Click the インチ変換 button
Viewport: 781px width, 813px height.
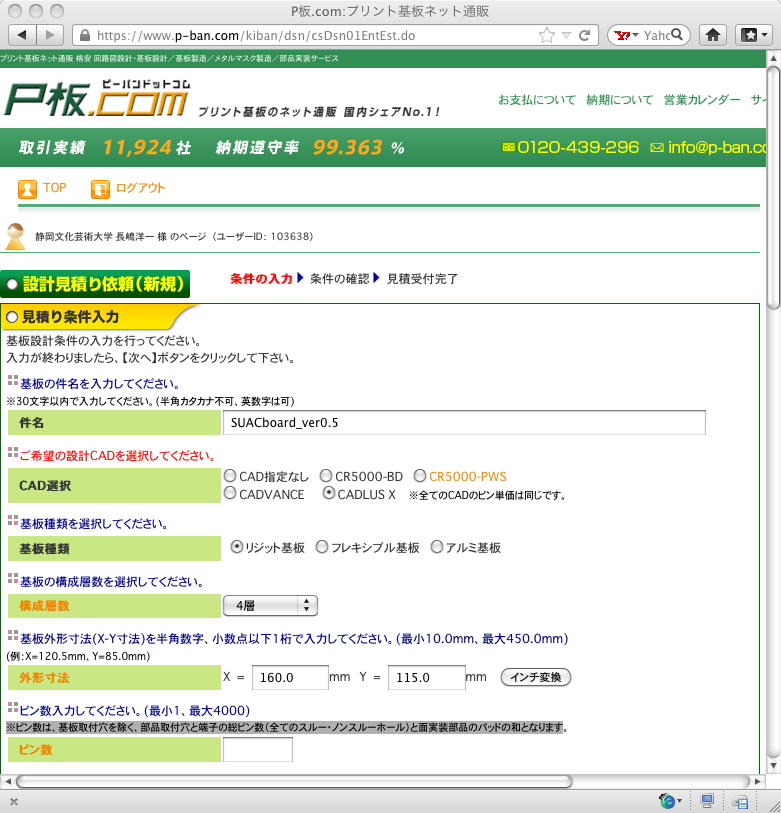coord(536,677)
